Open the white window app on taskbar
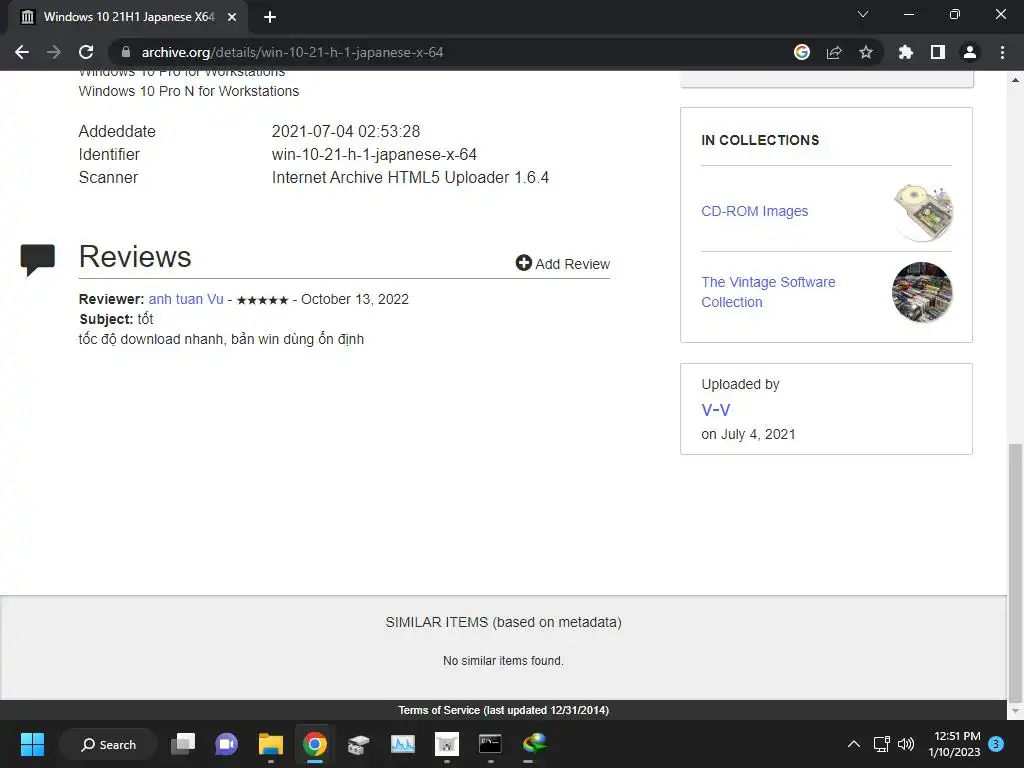Image resolution: width=1024 pixels, height=768 pixels. (x=447, y=744)
